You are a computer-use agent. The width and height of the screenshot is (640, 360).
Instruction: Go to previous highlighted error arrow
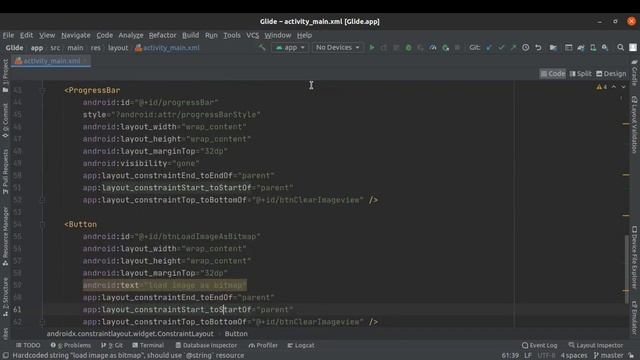tap(613, 87)
